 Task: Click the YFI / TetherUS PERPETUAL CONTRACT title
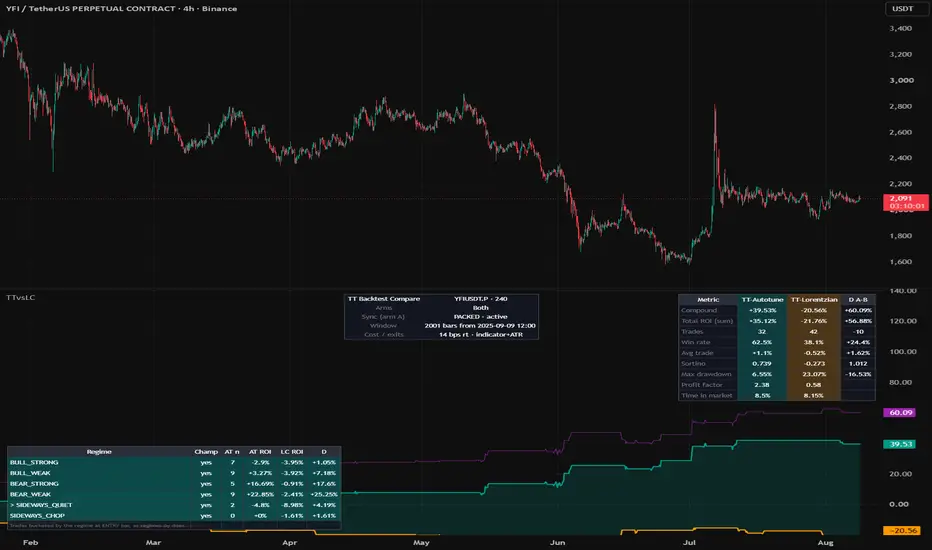click(x=90, y=8)
